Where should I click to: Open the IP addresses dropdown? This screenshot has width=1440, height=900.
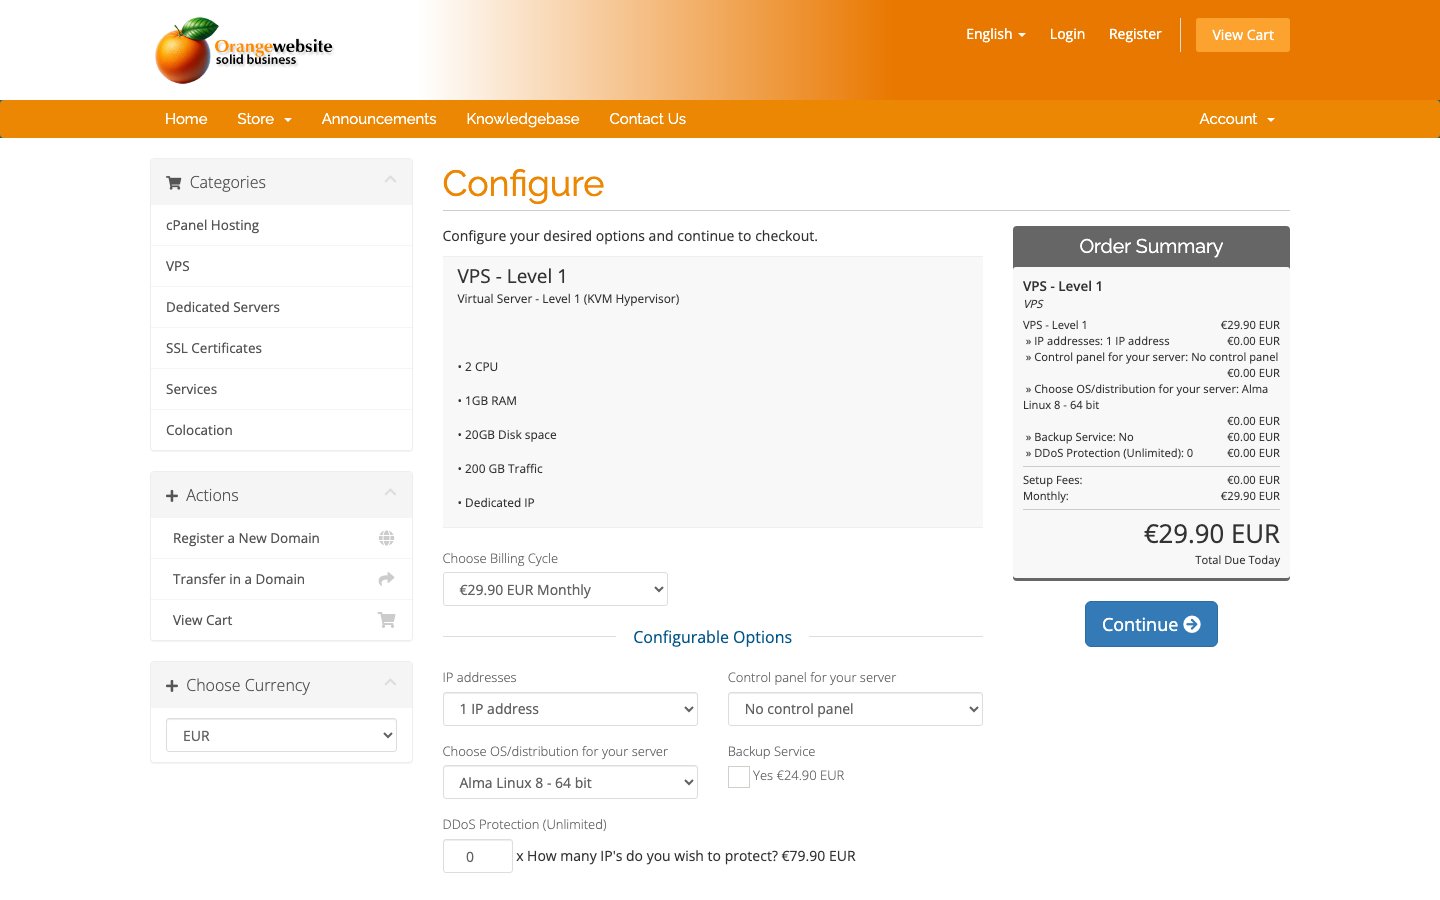click(570, 709)
